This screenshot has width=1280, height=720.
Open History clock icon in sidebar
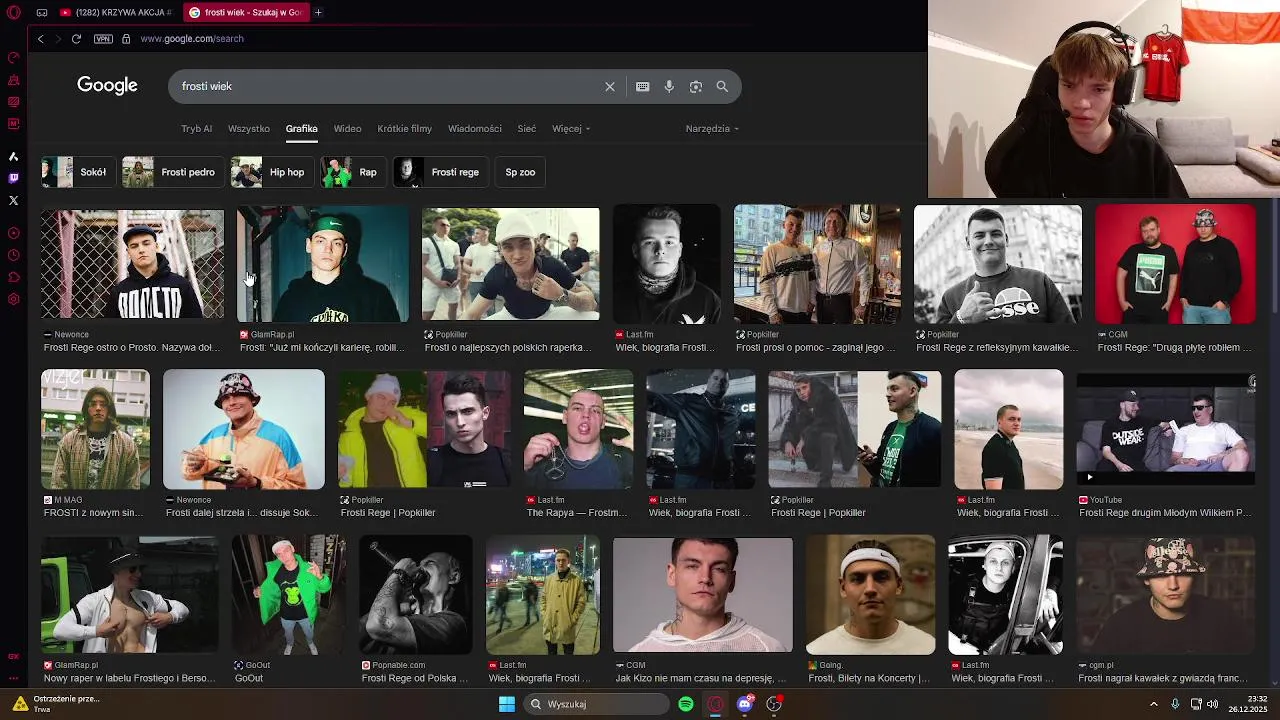pyautogui.click(x=13, y=255)
